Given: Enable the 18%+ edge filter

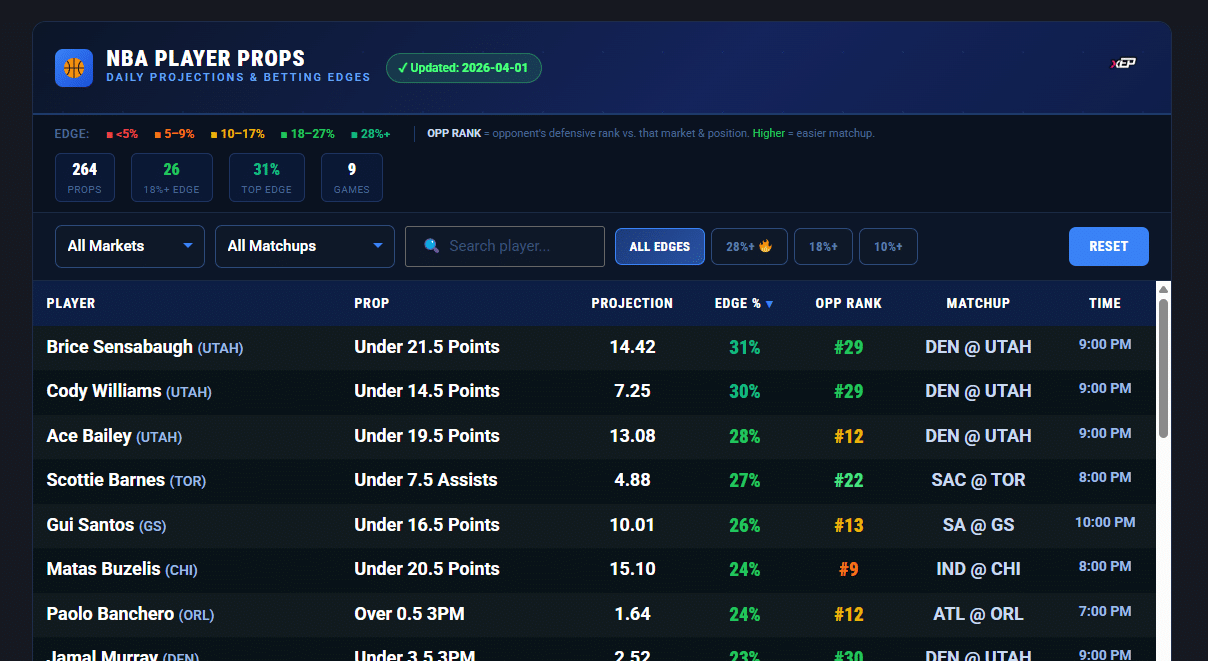Looking at the screenshot, I should tap(823, 247).
